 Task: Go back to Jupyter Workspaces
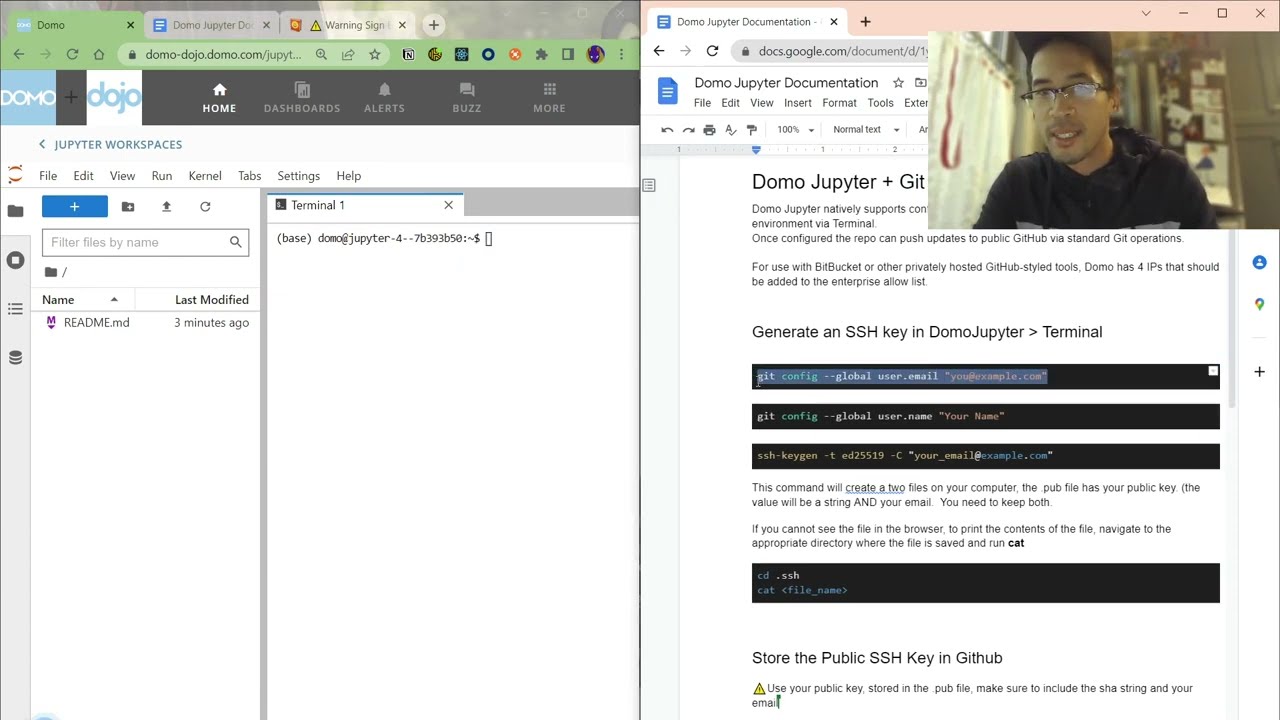pos(110,145)
